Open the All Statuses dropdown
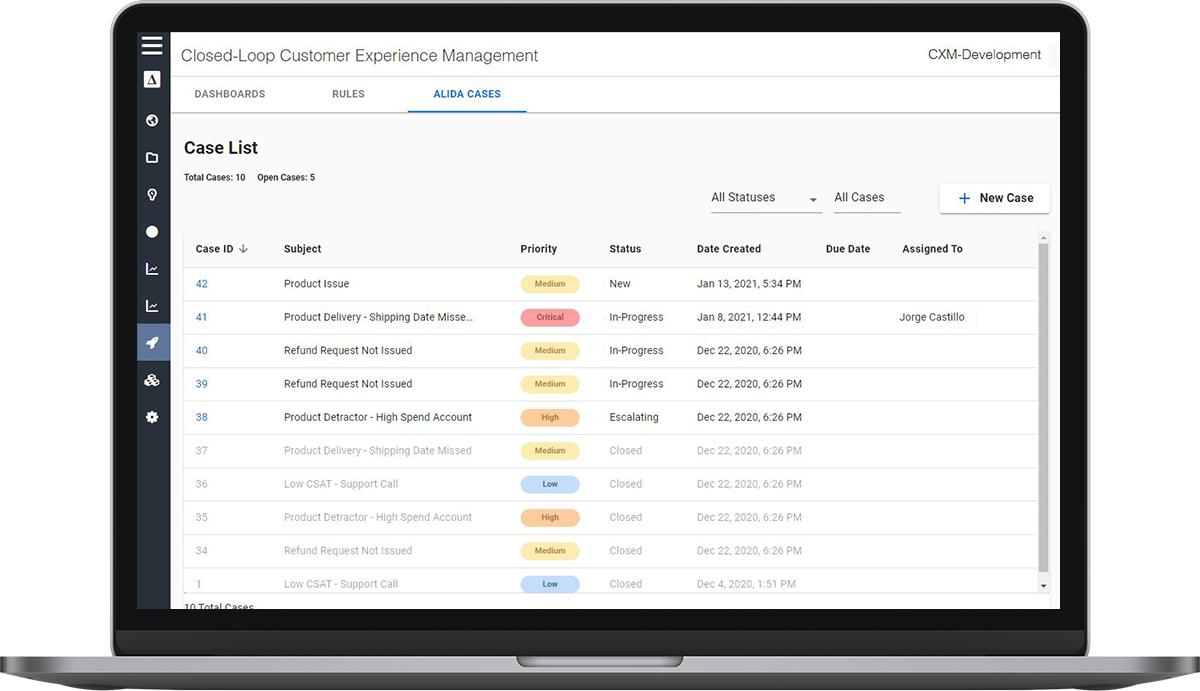This screenshot has height=691, width=1200. pyautogui.click(x=766, y=198)
